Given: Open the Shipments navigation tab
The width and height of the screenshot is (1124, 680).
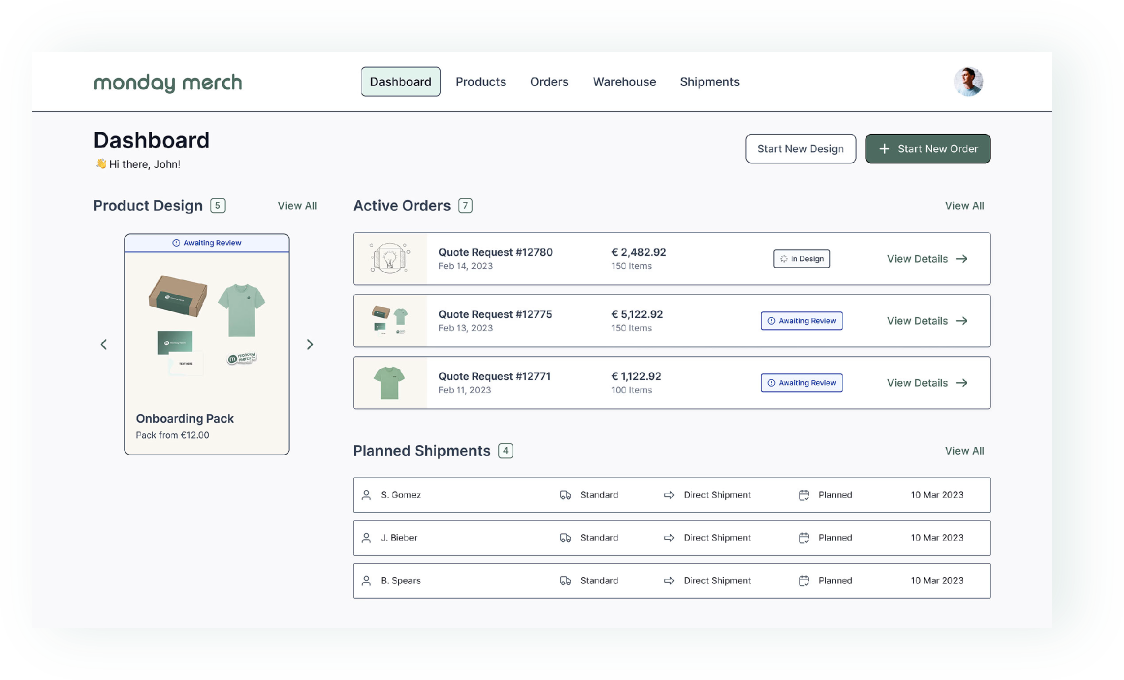Looking at the screenshot, I should tap(709, 82).
